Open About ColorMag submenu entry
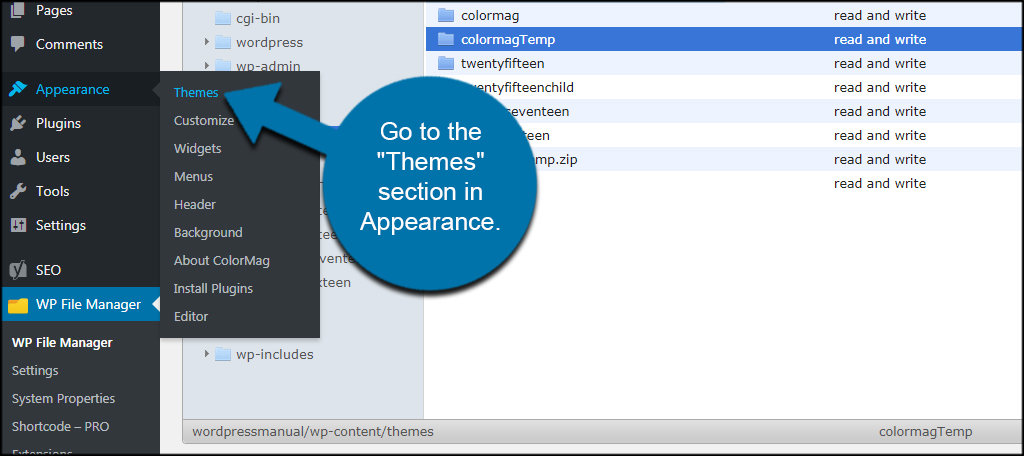The height and width of the screenshot is (456, 1024). (221, 261)
